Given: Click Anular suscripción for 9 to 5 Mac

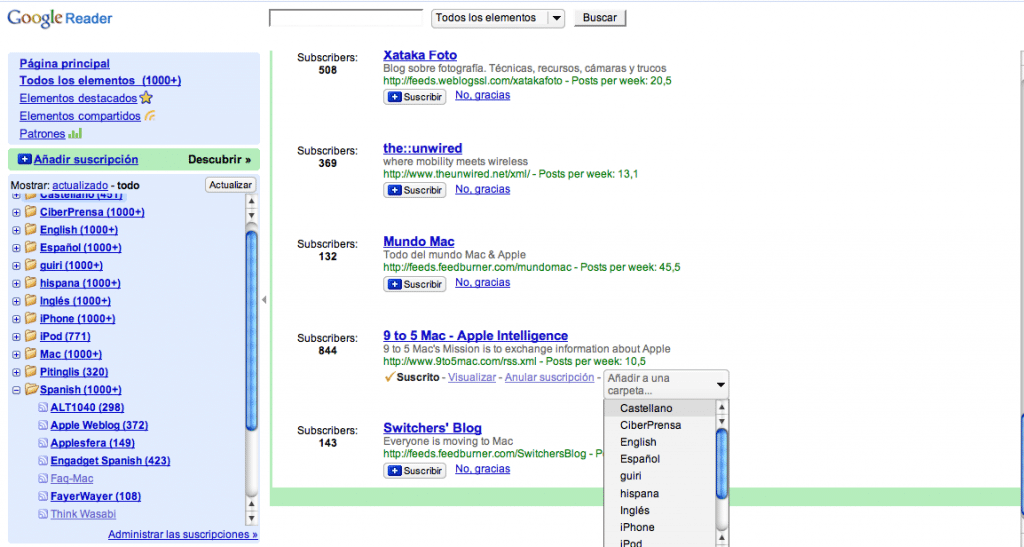Looking at the screenshot, I should [x=549, y=377].
